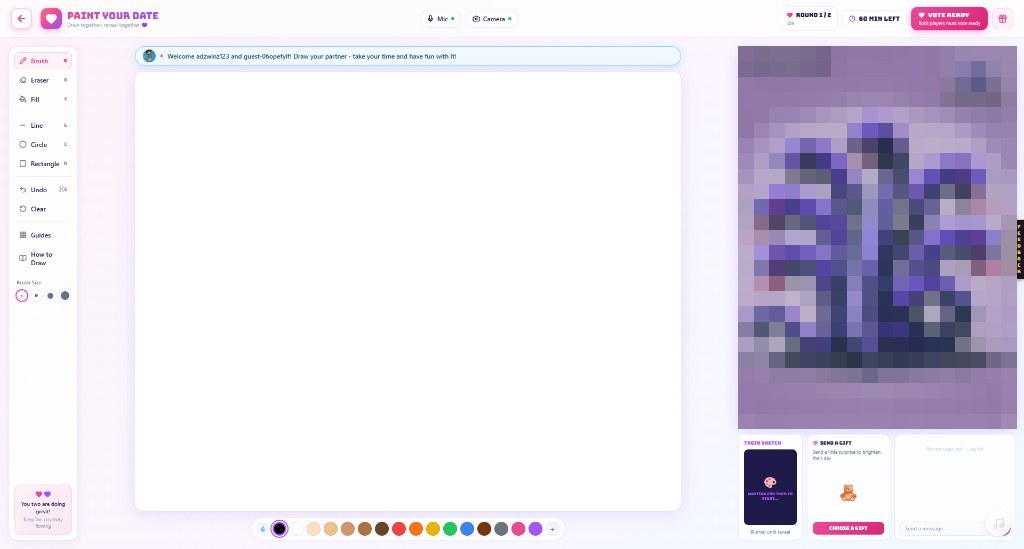Image resolution: width=1024 pixels, height=549 pixels.
Task: Pick the white color swatch
Action: click(296, 529)
